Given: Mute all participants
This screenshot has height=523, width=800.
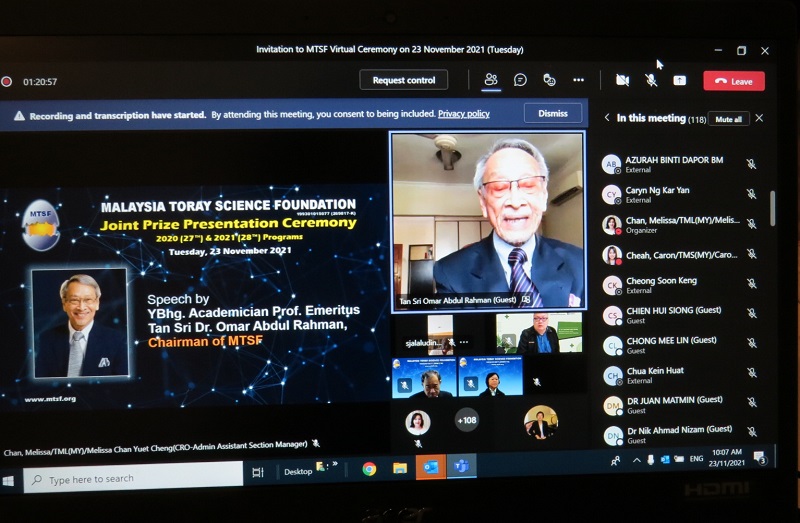Looking at the screenshot, I should coord(729,119).
